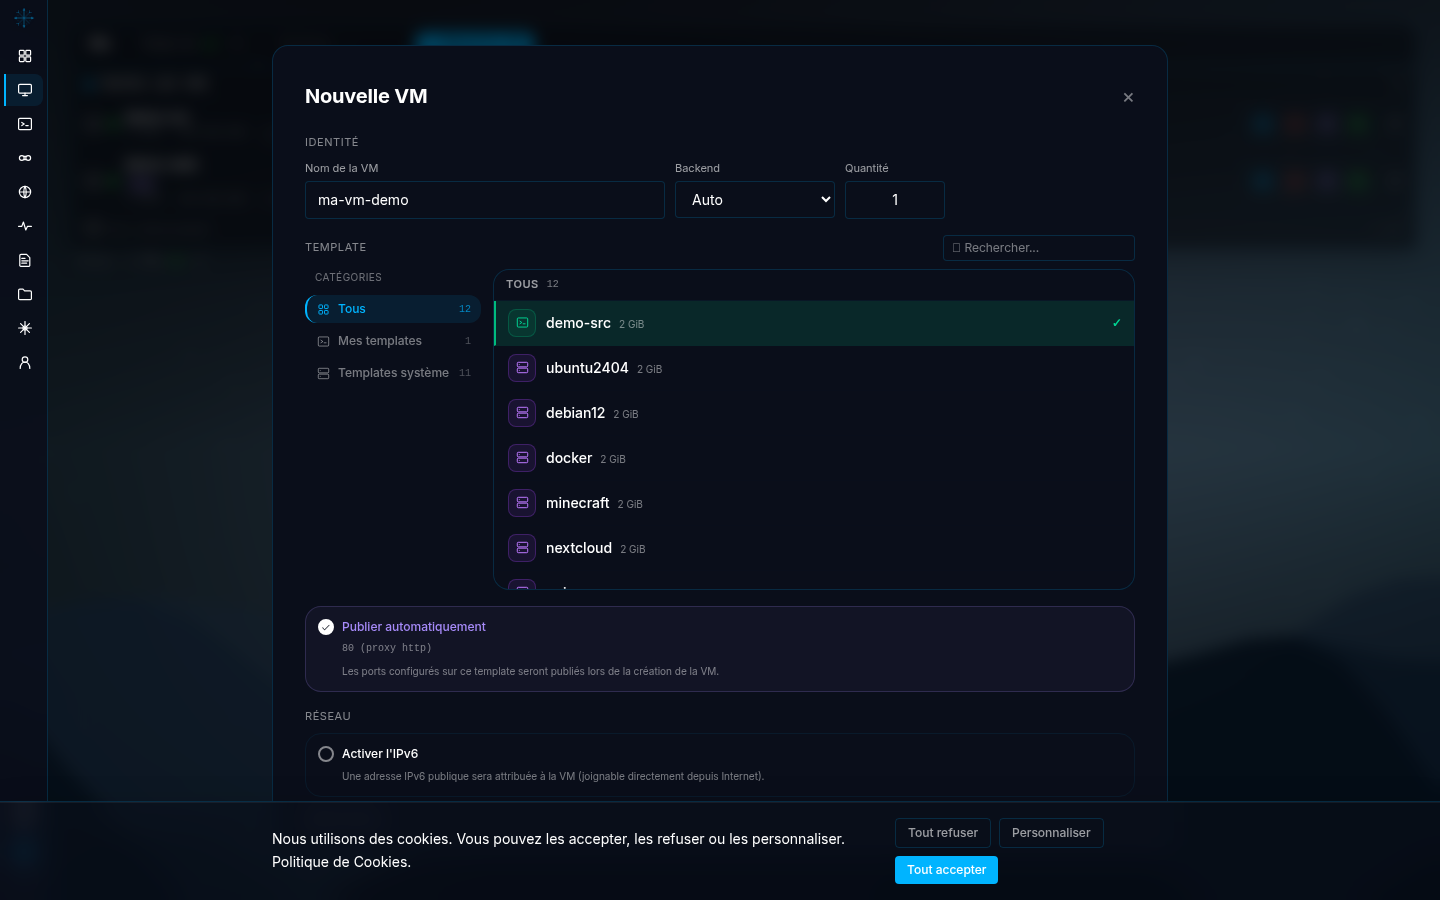Click the demo-src template terminal icon

tap(522, 323)
